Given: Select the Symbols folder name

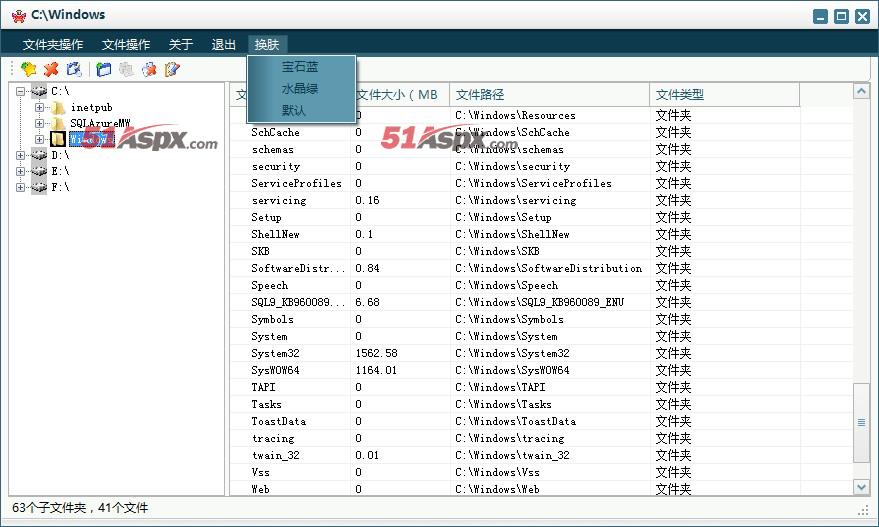Looking at the screenshot, I should [272, 319].
